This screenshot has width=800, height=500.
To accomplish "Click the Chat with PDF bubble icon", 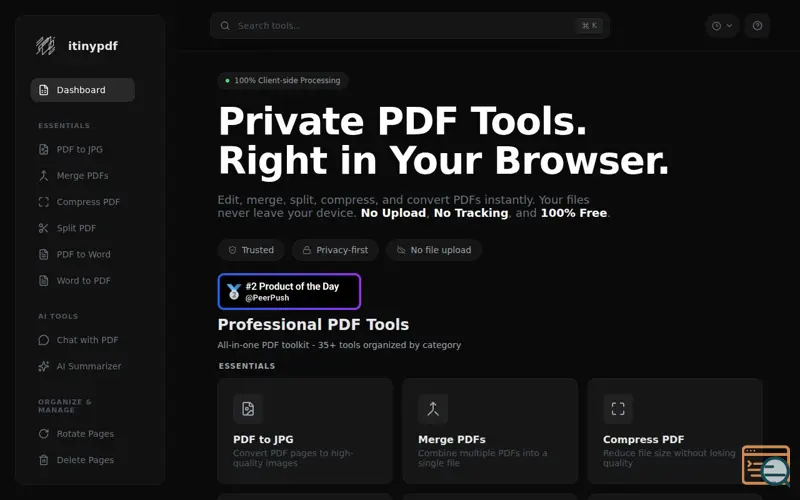I will (44, 340).
